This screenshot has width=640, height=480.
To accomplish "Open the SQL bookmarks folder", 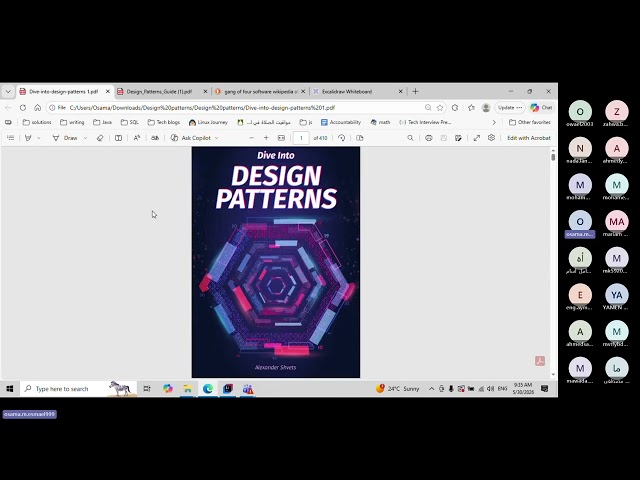I will coord(130,122).
